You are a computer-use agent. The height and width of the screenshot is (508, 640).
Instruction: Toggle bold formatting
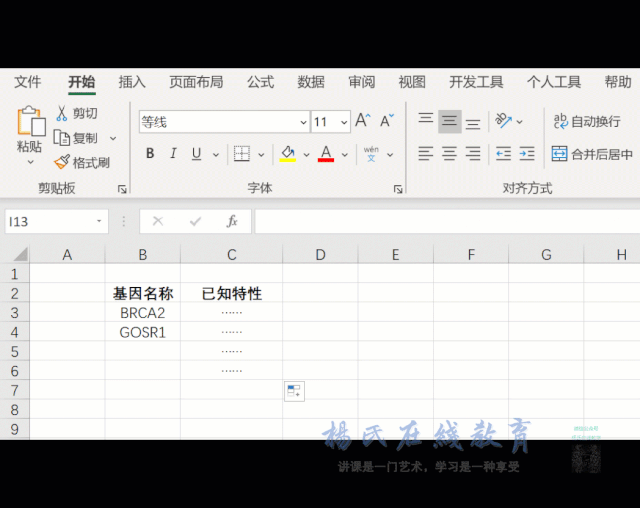[150, 154]
